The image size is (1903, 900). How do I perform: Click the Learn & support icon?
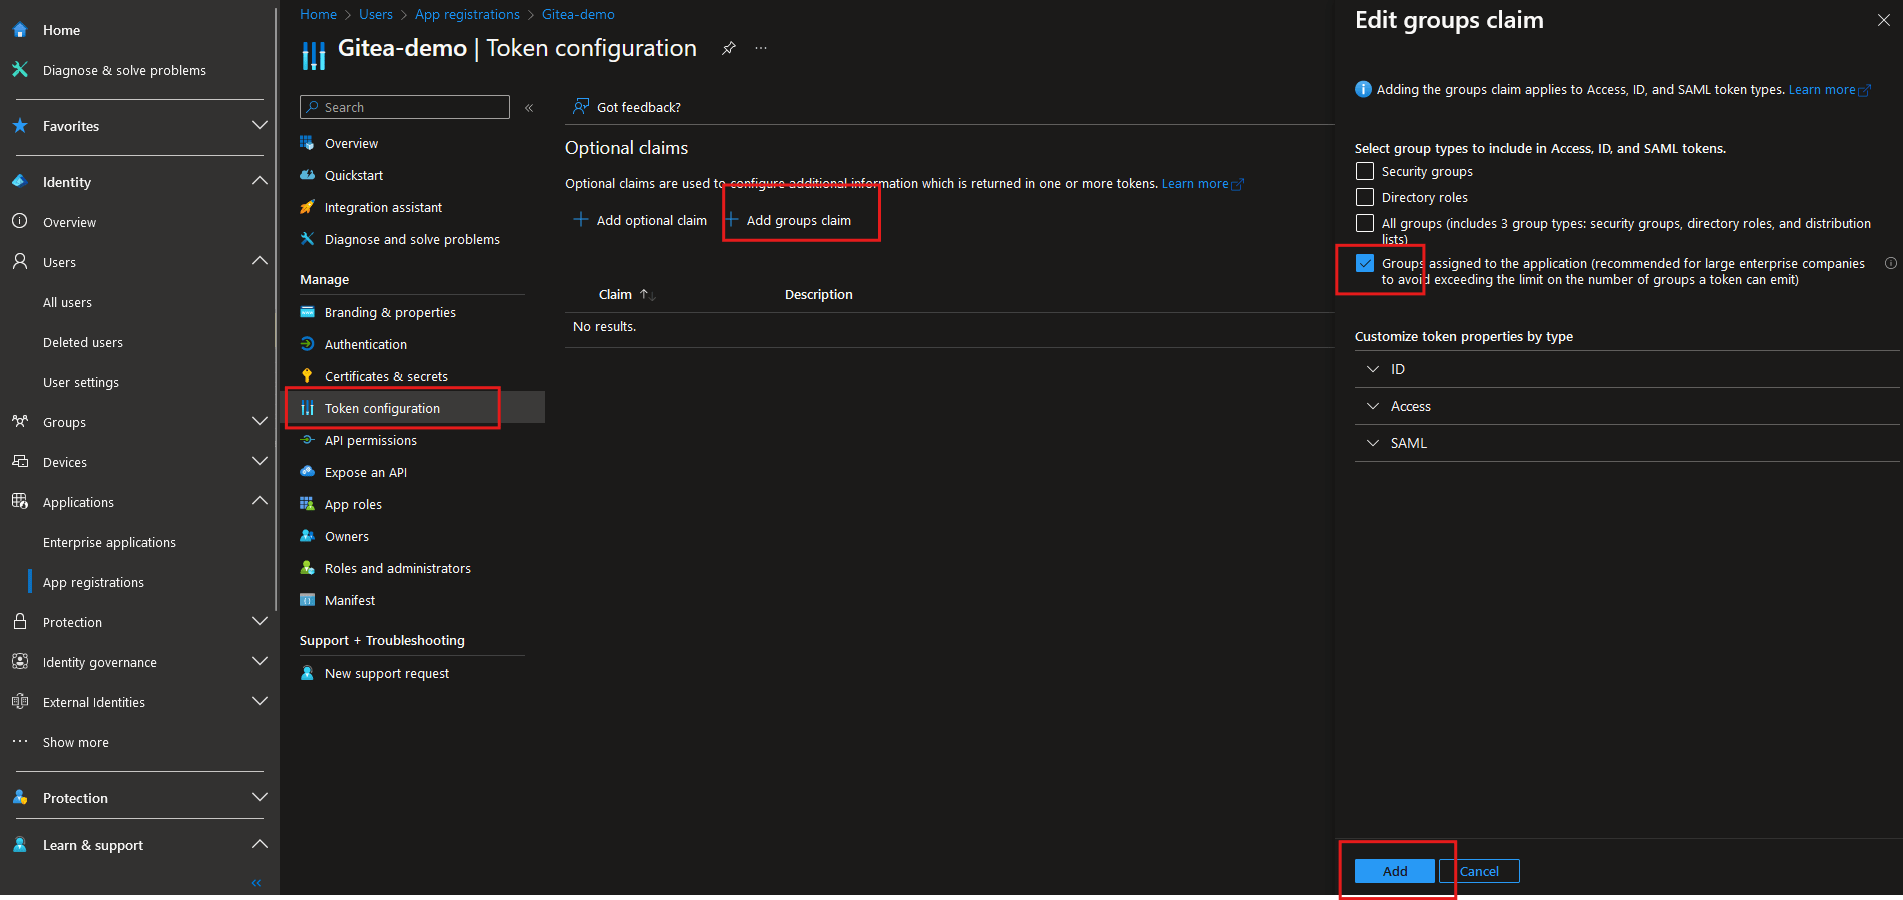[20, 845]
